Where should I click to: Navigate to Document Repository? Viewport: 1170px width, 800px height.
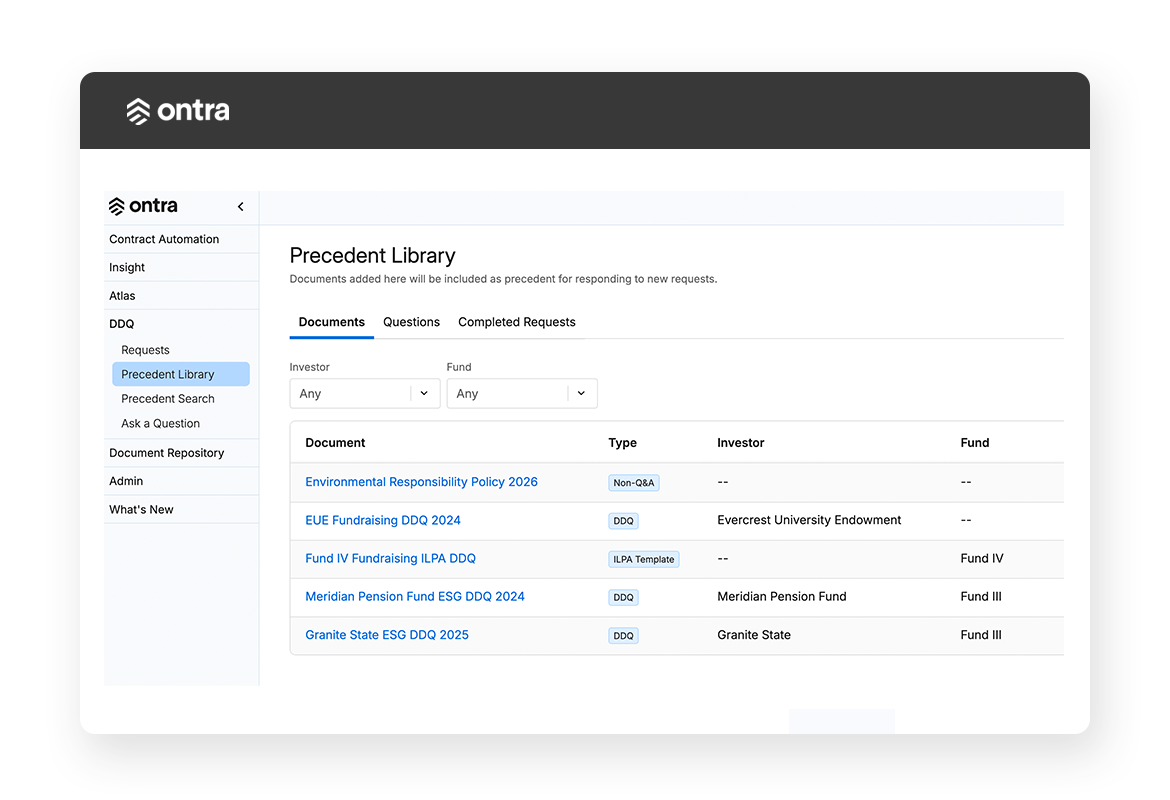pyautogui.click(x=166, y=453)
